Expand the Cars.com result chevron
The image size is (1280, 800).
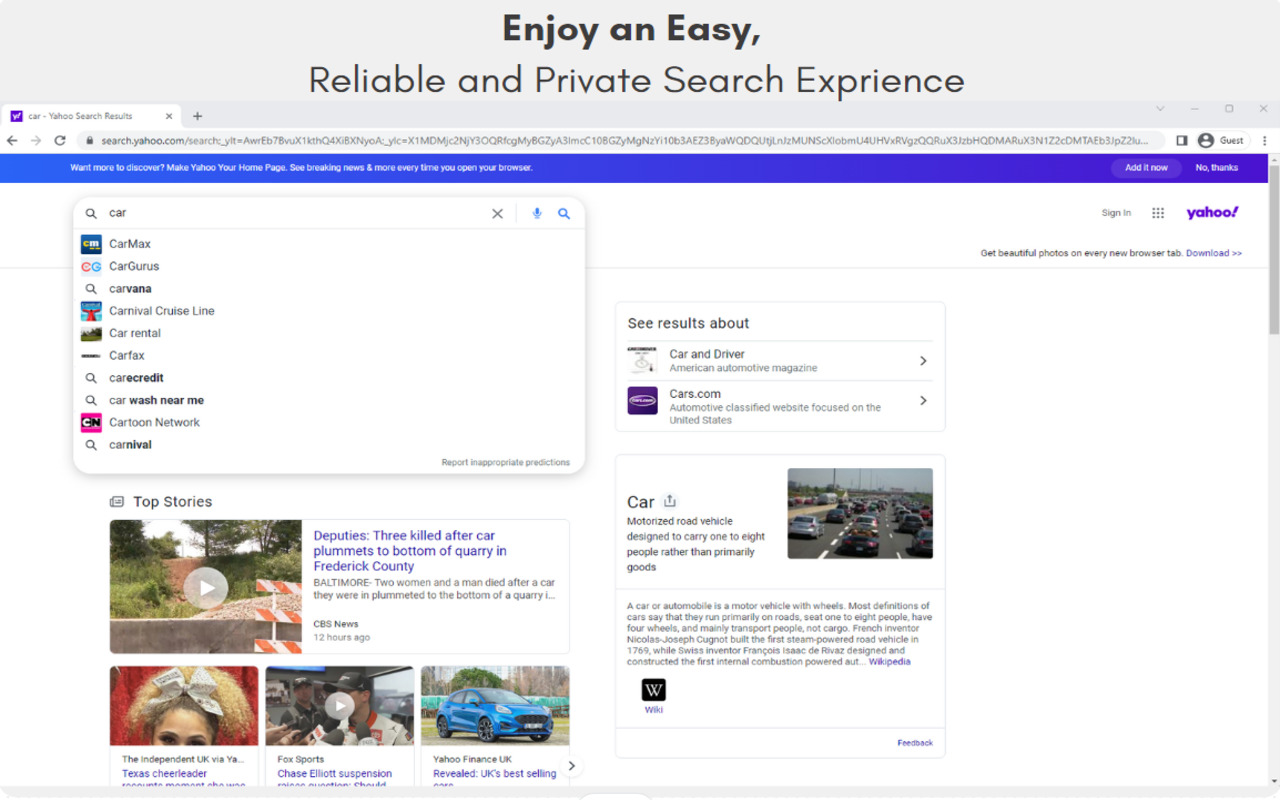(x=923, y=401)
